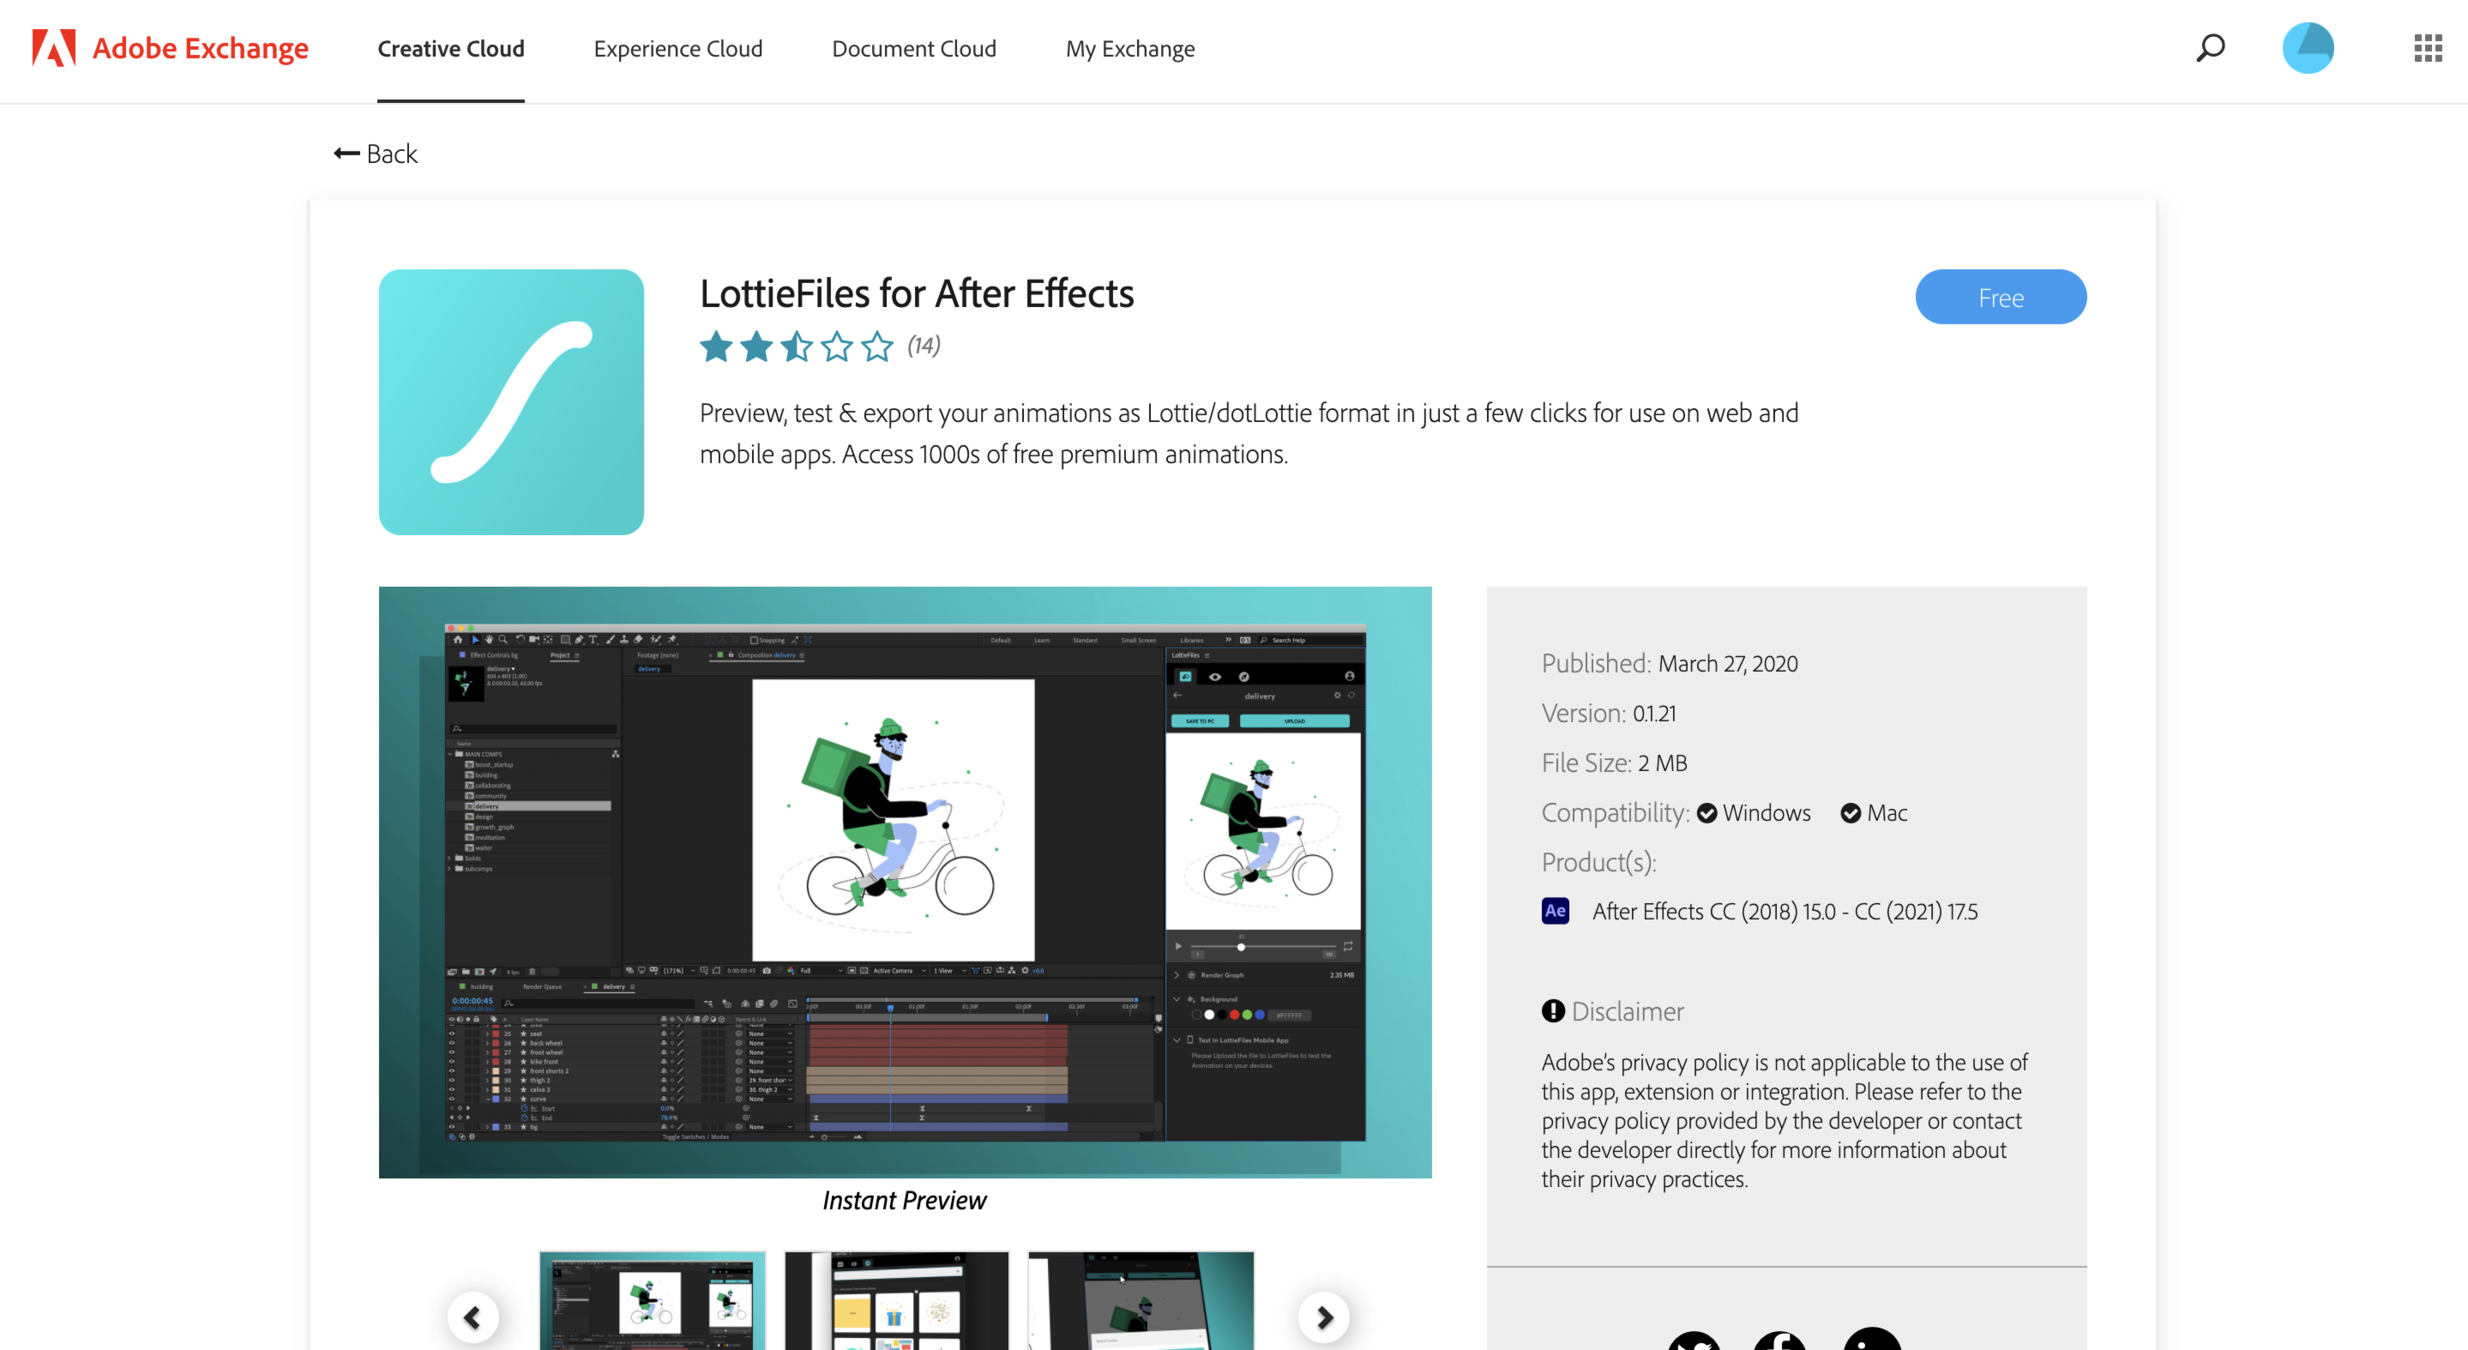
Task: Open the apps grid switcher
Action: coord(2427,47)
